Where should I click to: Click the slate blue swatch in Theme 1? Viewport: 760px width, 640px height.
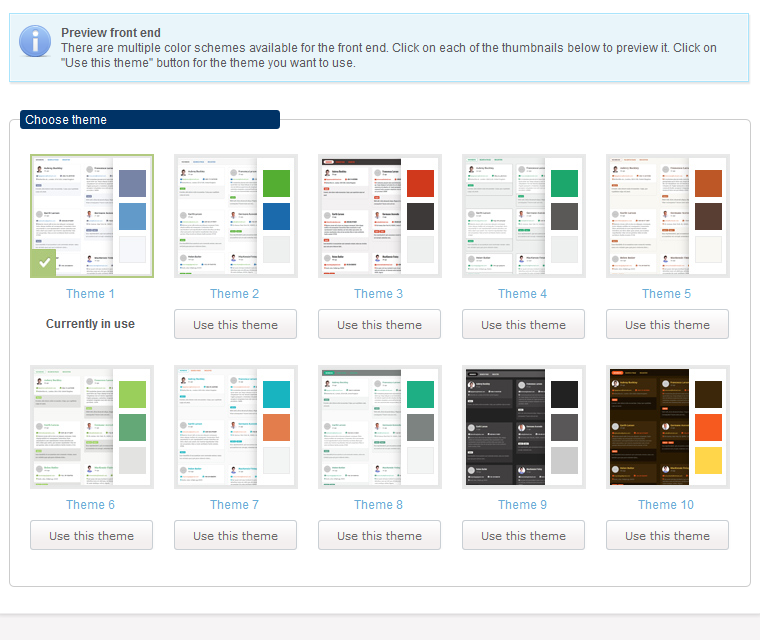132,183
